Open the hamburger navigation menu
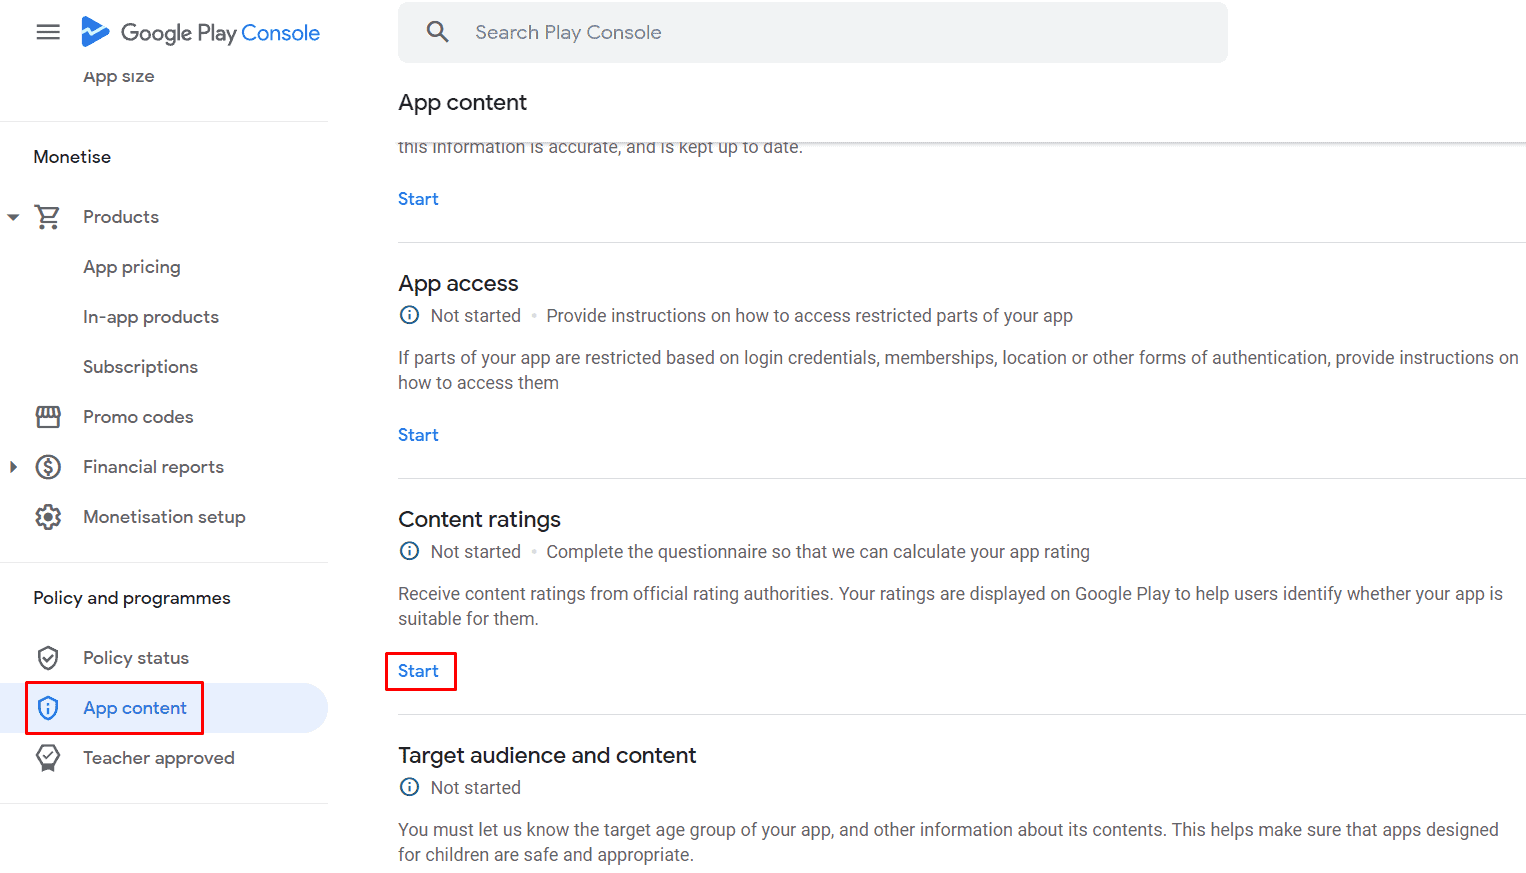Viewport: 1526px width, 873px height. point(47,31)
